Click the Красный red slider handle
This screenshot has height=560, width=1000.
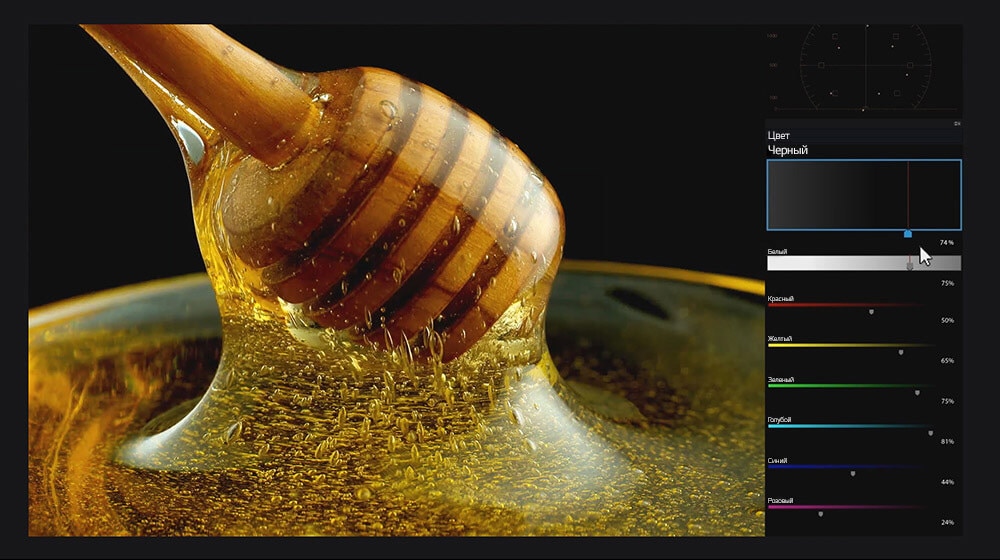click(871, 312)
